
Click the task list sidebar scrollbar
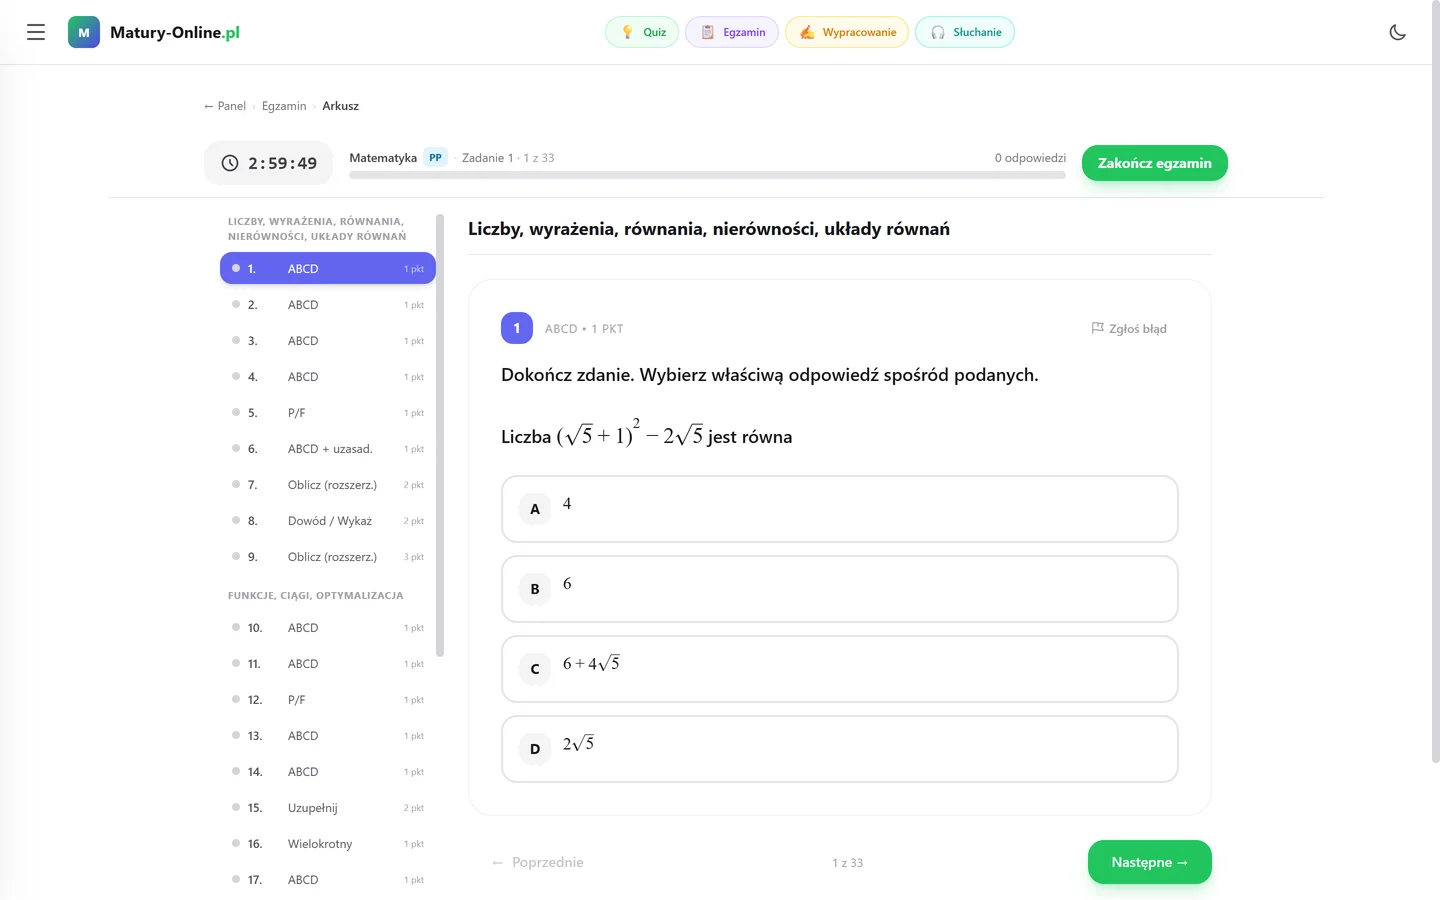tap(440, 435)
